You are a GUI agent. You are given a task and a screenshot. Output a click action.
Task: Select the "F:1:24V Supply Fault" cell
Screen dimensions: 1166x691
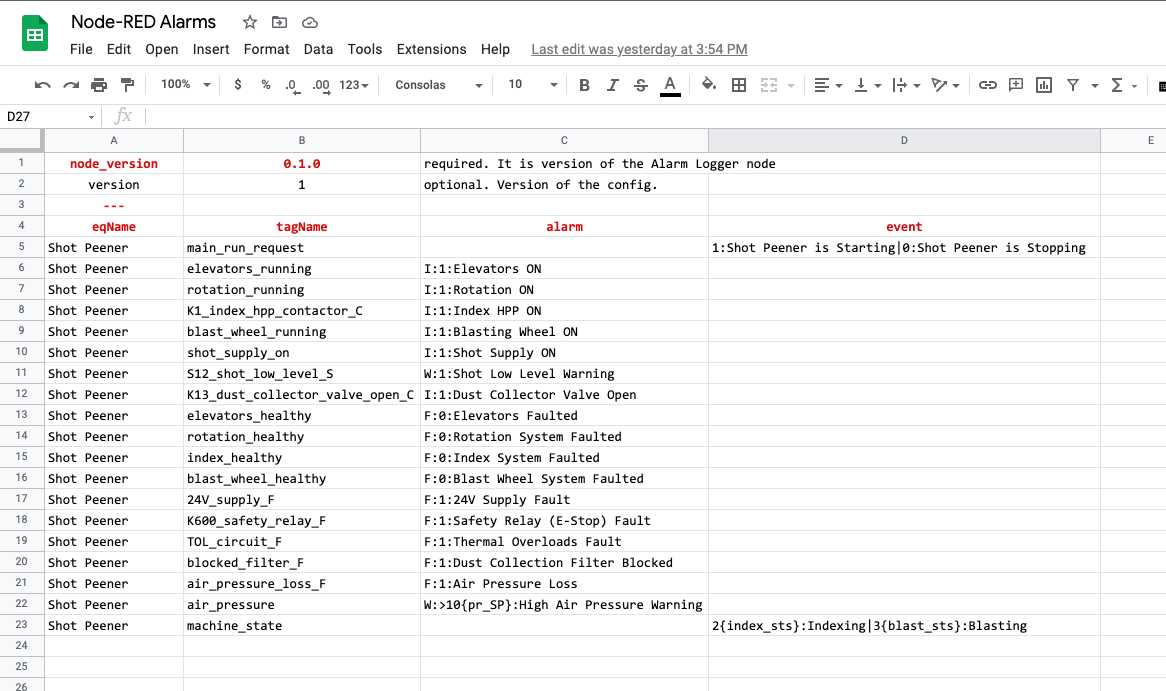pyautogui.click(x=564, y=500)
